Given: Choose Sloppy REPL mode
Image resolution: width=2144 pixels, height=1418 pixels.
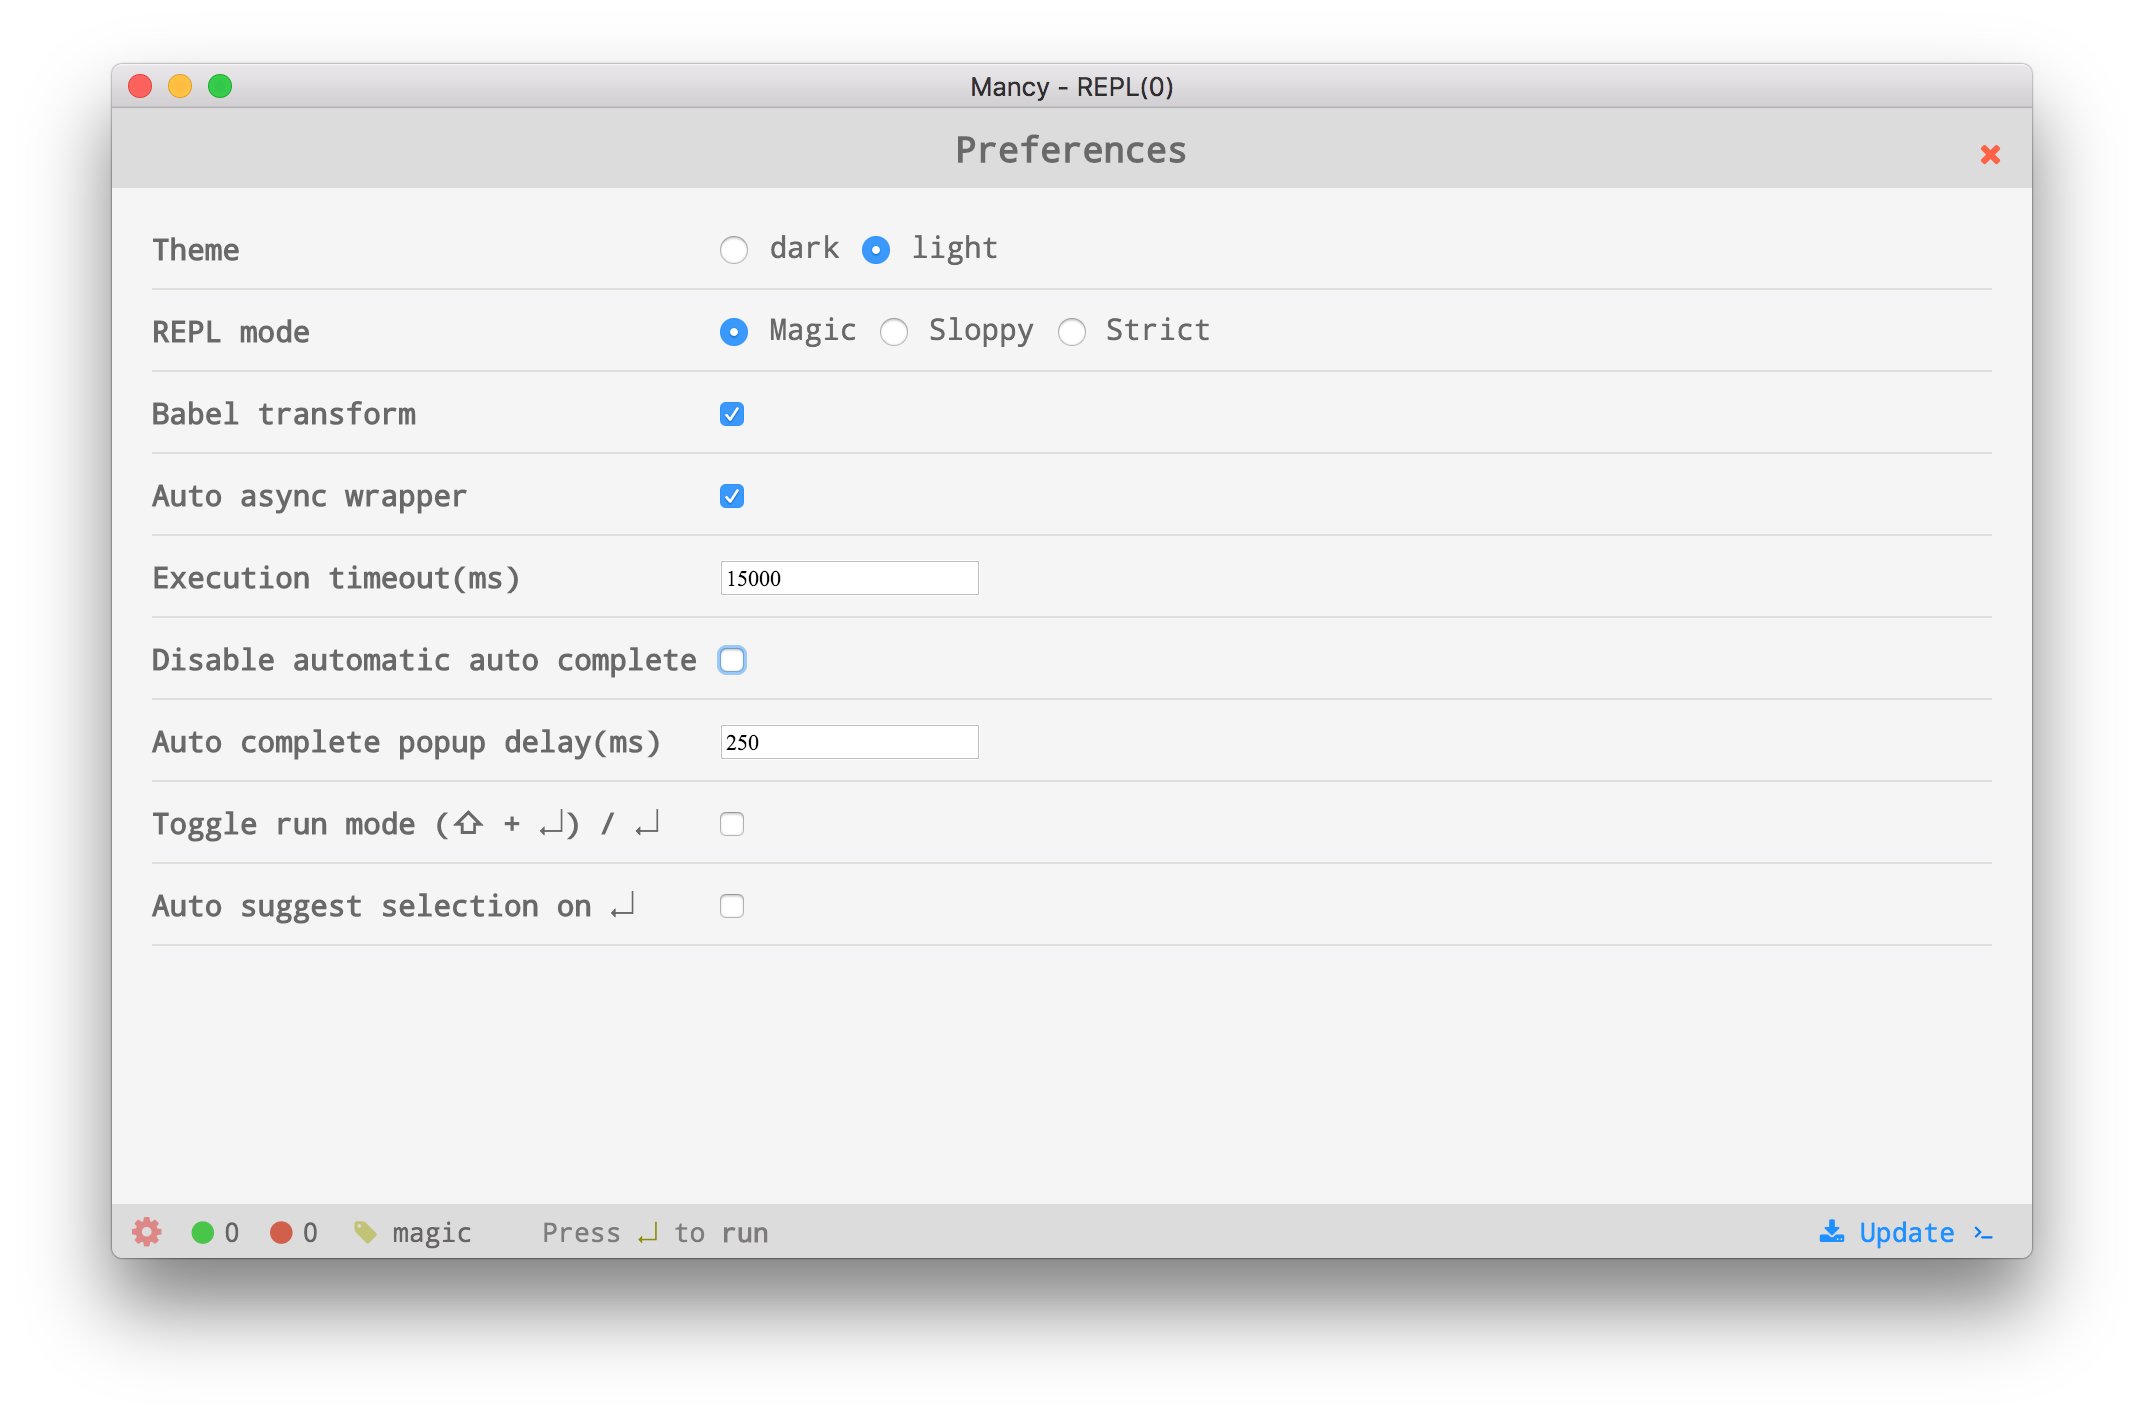Looking at the screenshot, I should 894,331.
